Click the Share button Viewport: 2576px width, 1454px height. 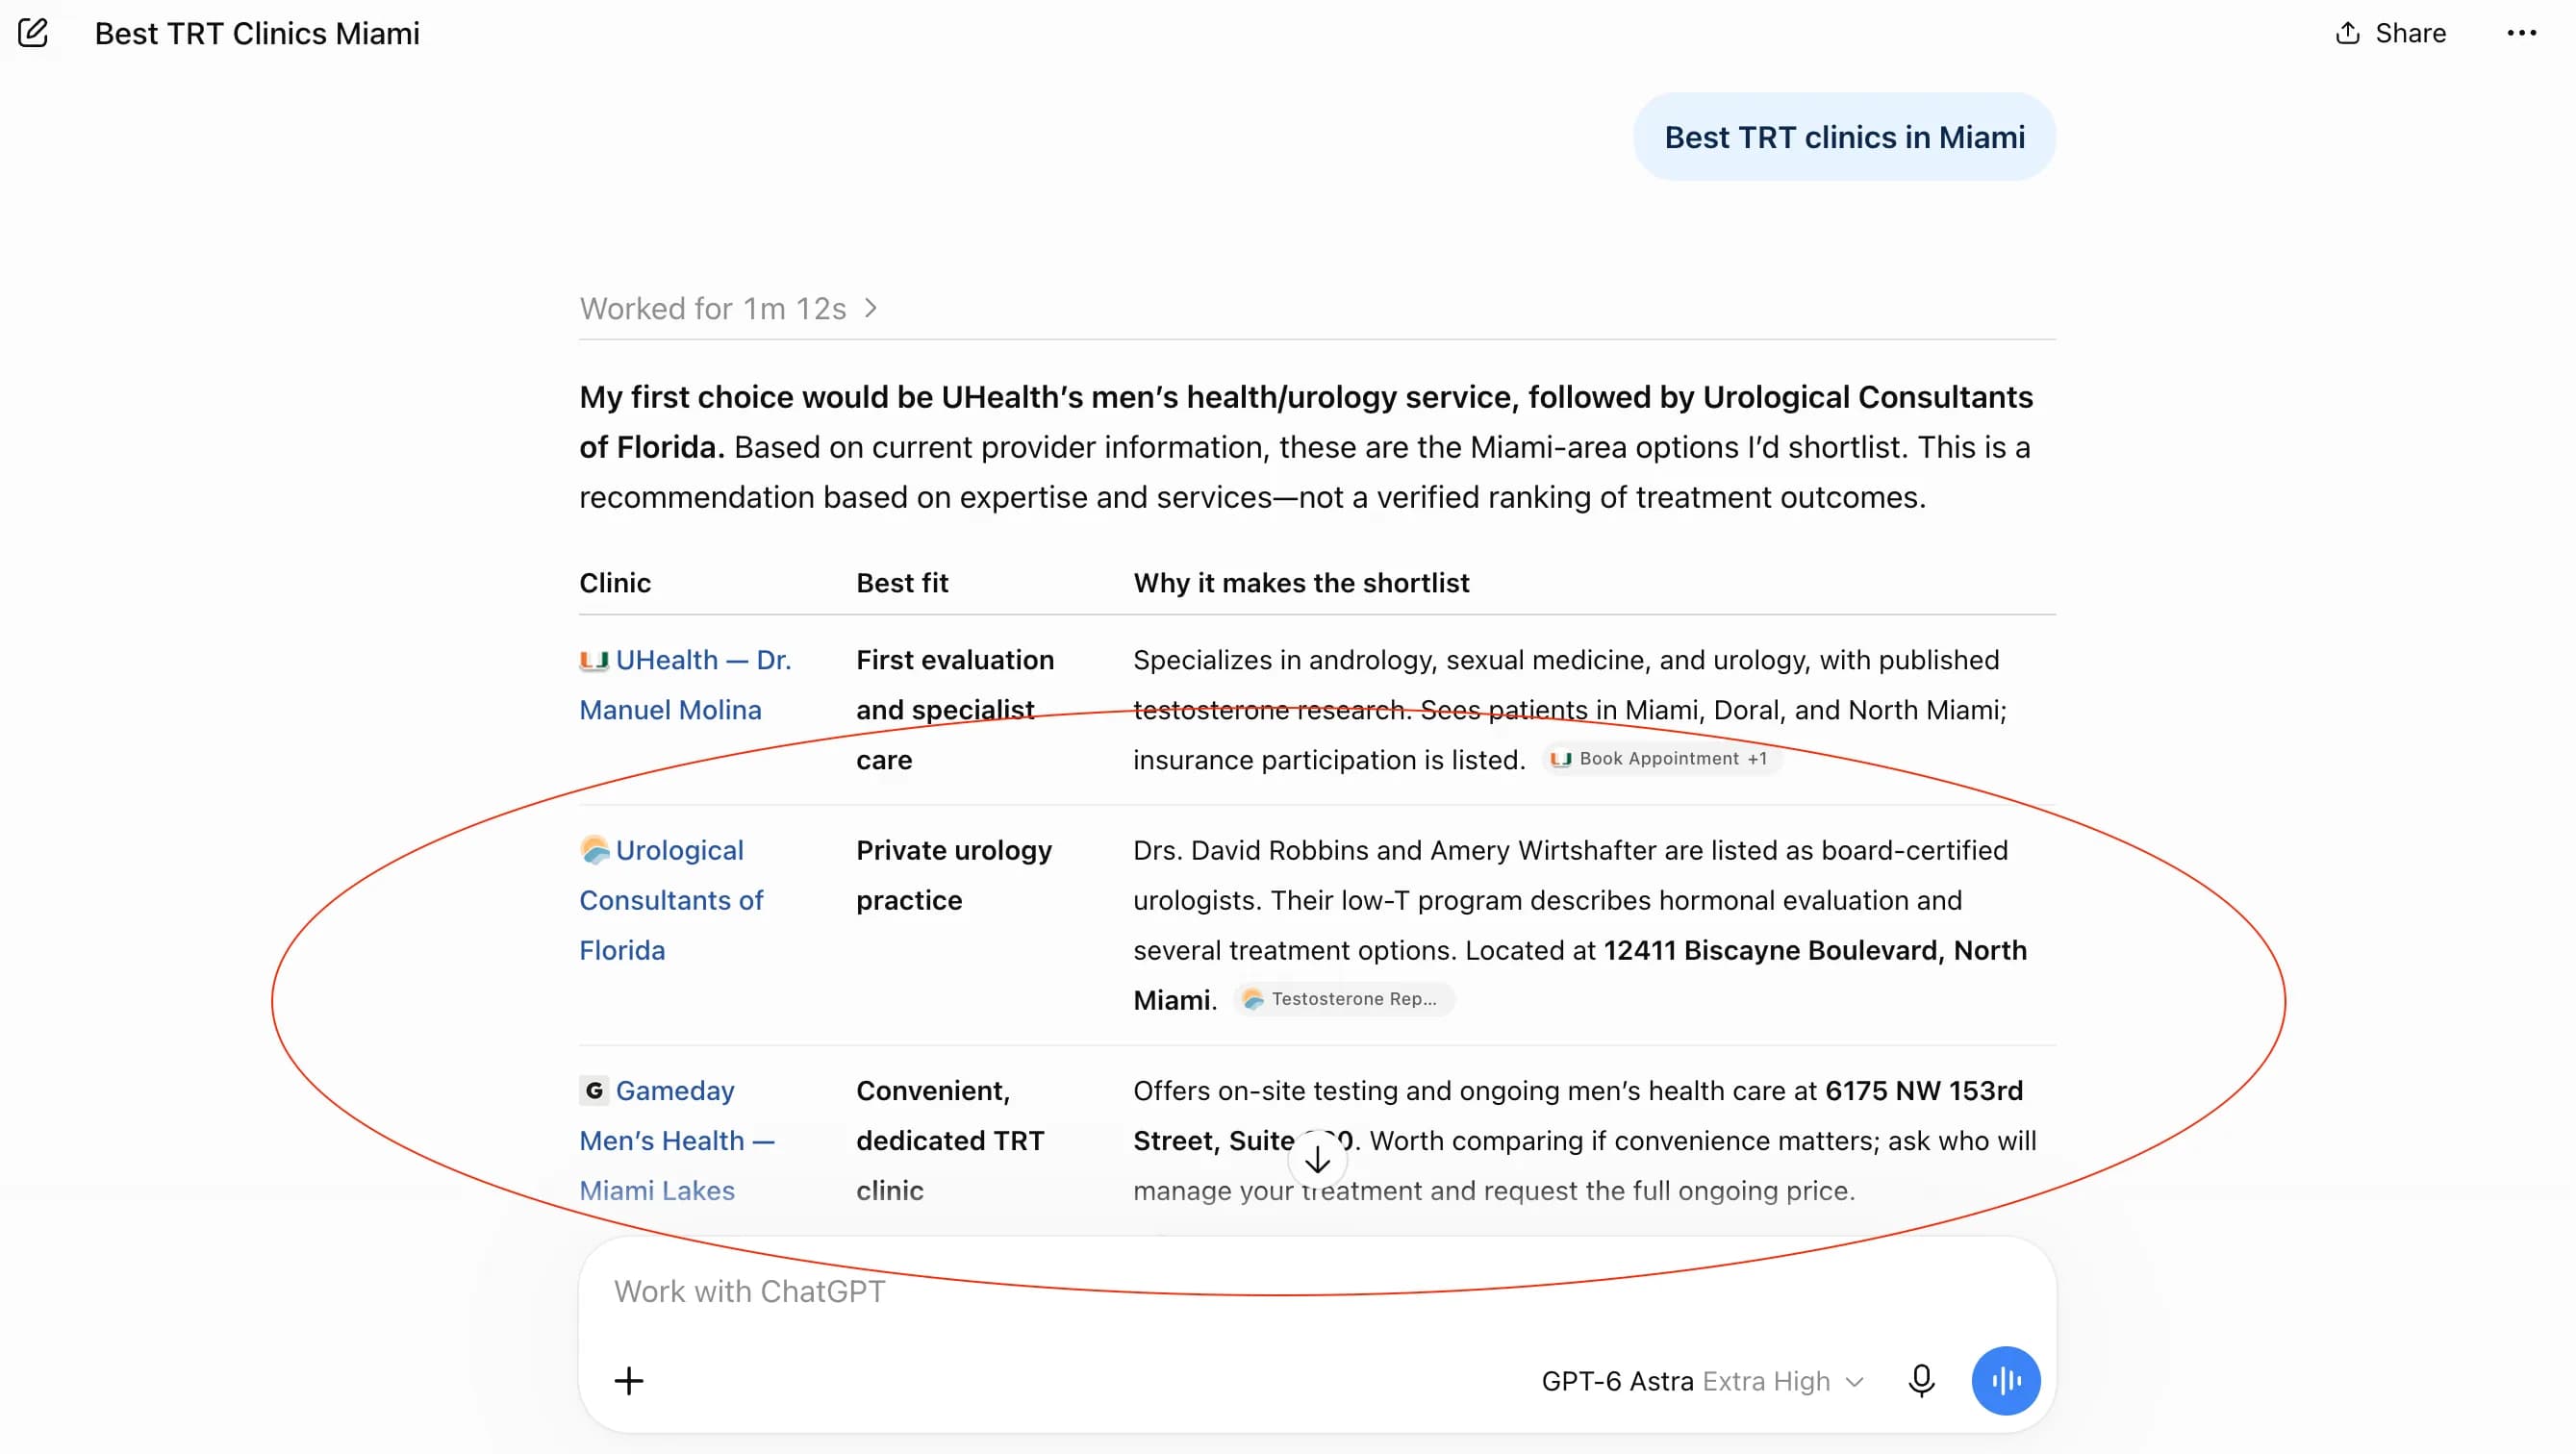(x=2390, y=33)
